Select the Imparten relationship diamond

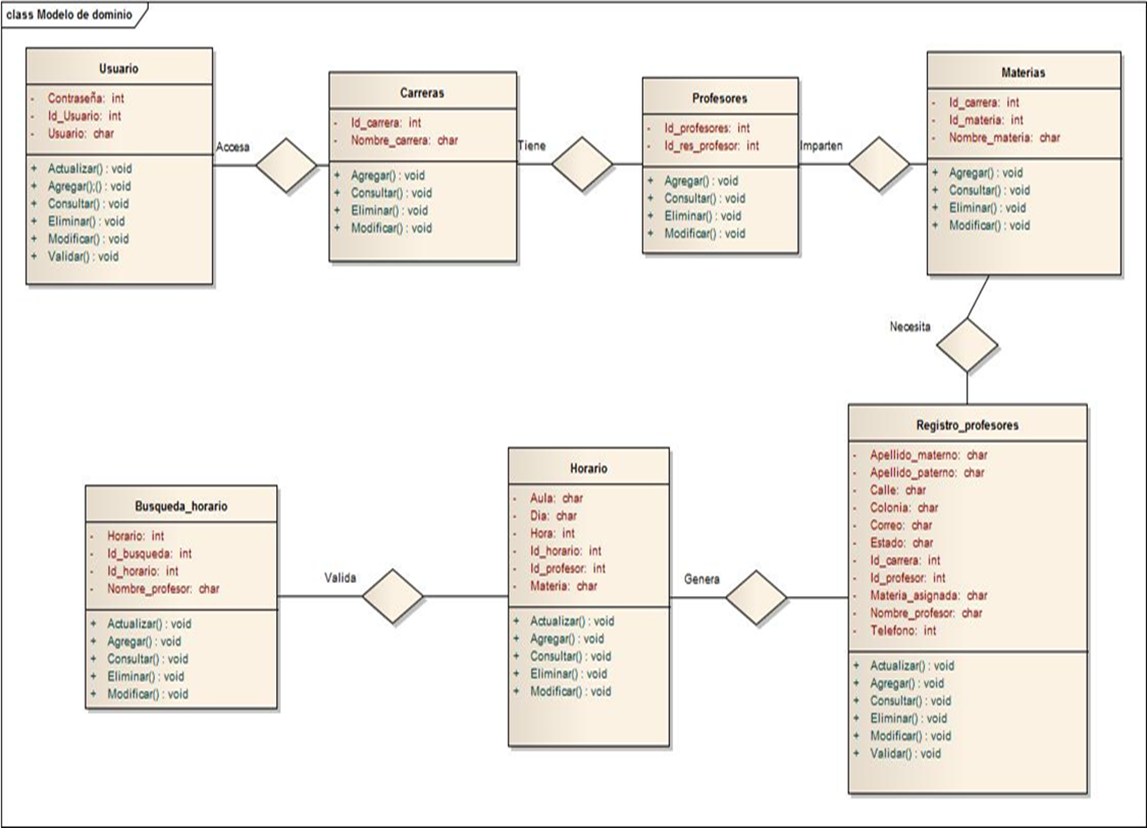coord(879,163)
